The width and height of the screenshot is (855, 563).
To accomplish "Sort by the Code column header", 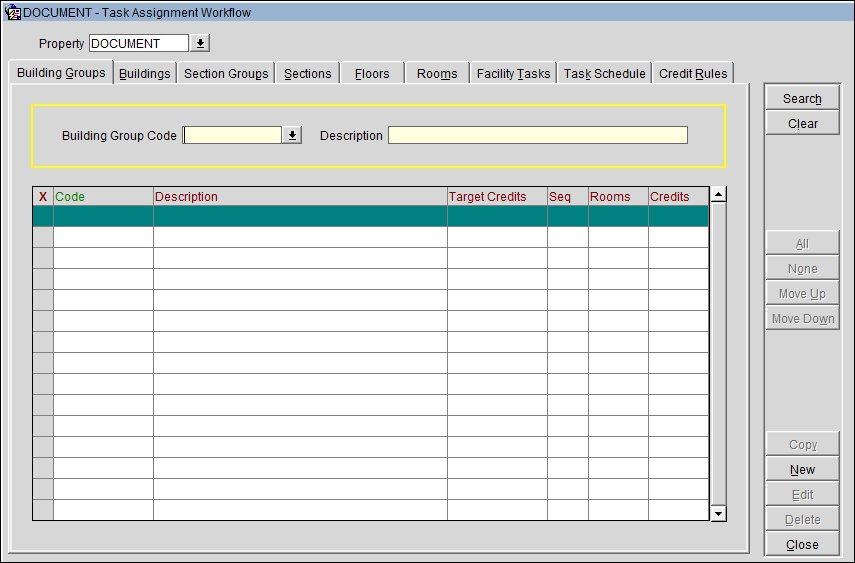I will 102,197.
